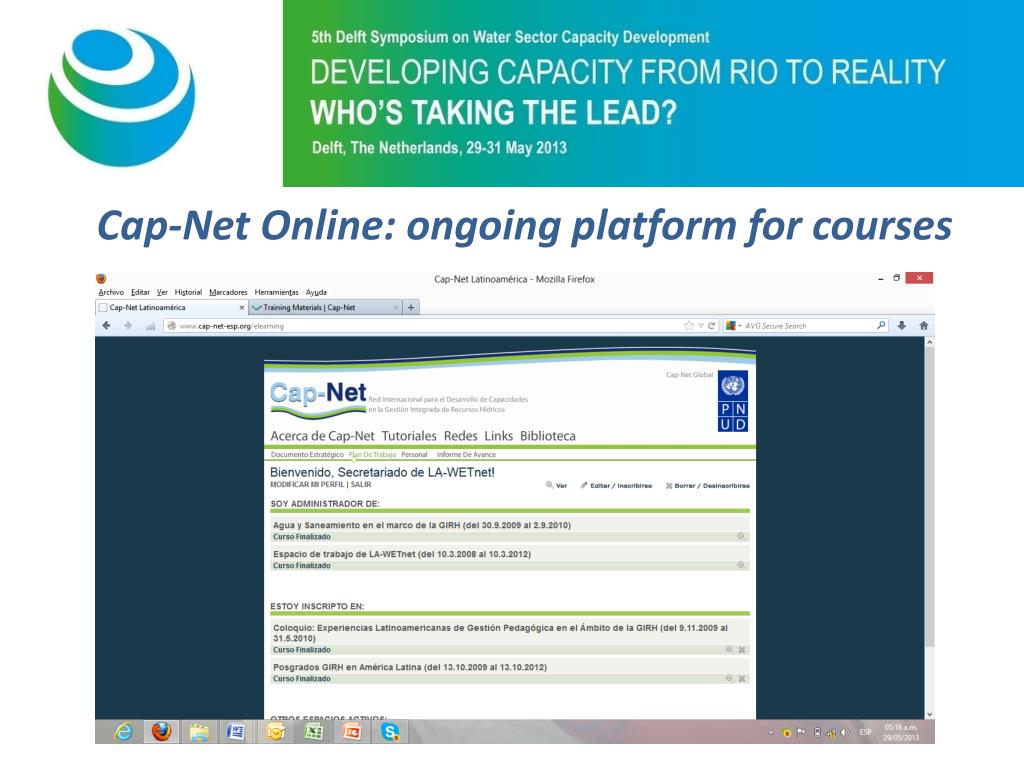Open the Marcadores menu
The width and height of the screenshot is (1024, 768).
click(x=228, y=292)
